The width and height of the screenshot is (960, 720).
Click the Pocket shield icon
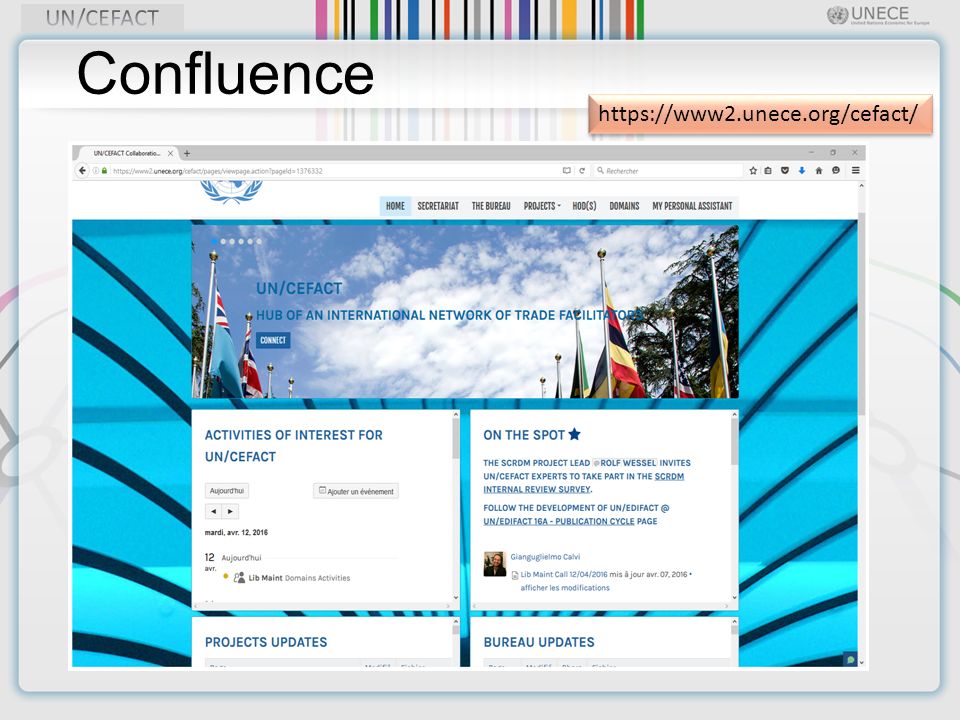coord(784,171)
